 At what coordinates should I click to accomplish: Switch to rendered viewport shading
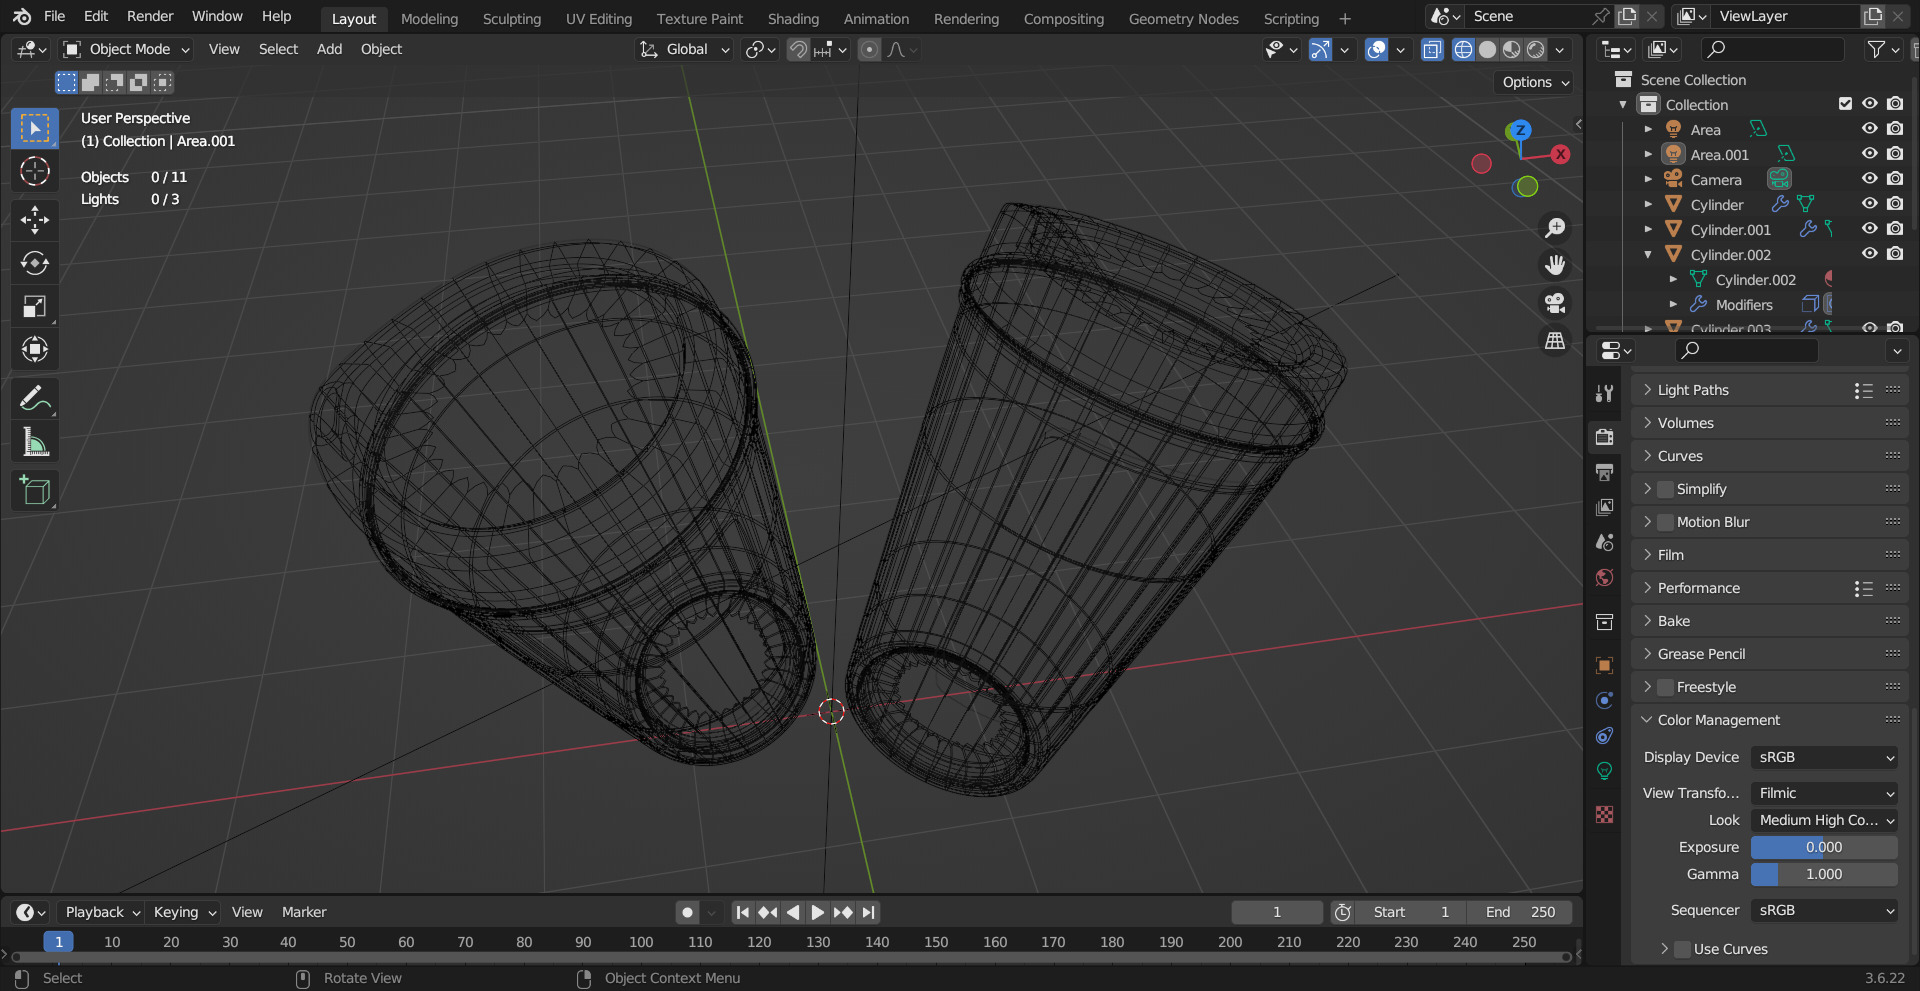pos(1536,49)
